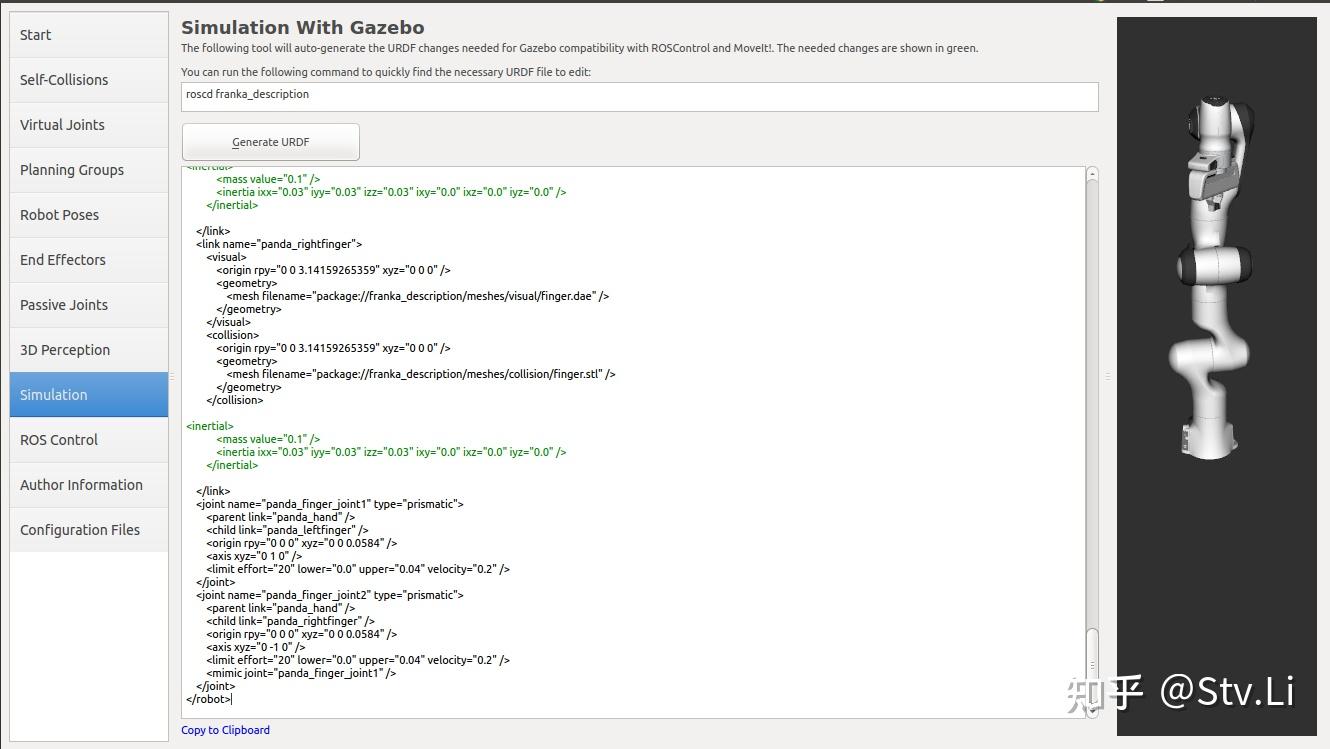Image resolution: width=1330 pixels, height=749 pixels.
Task: Click the splitter handle beside the sidebar
Action: 172,376
